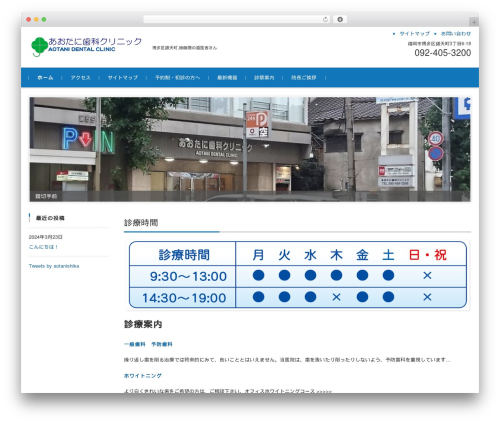500x423 pixels.
Task: Click the 14:30～19:00 time row label
Action: click(x=184, y=298)
